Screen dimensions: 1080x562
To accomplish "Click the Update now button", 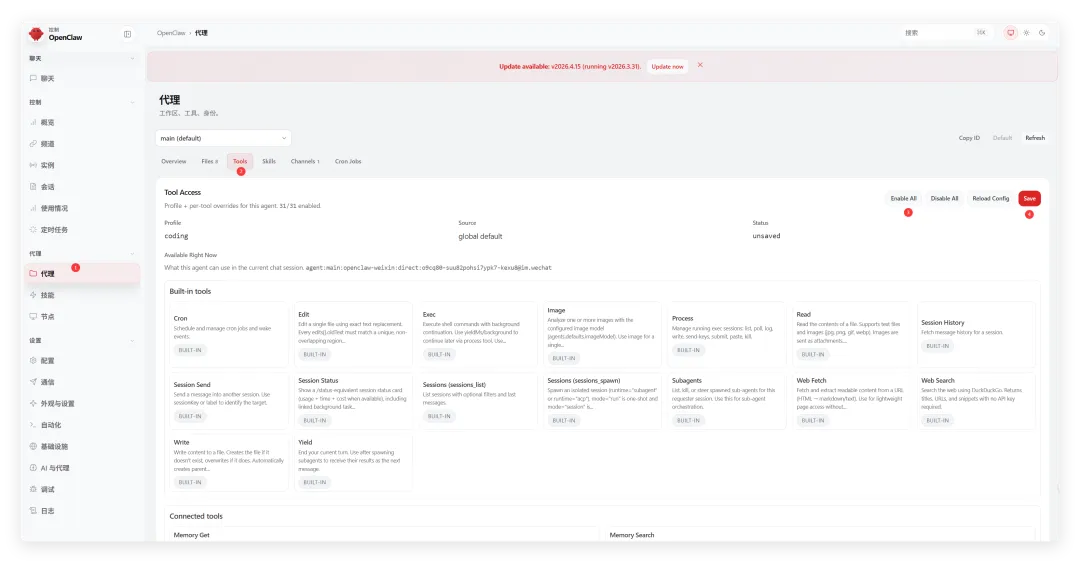I will [x=667, y=67].
